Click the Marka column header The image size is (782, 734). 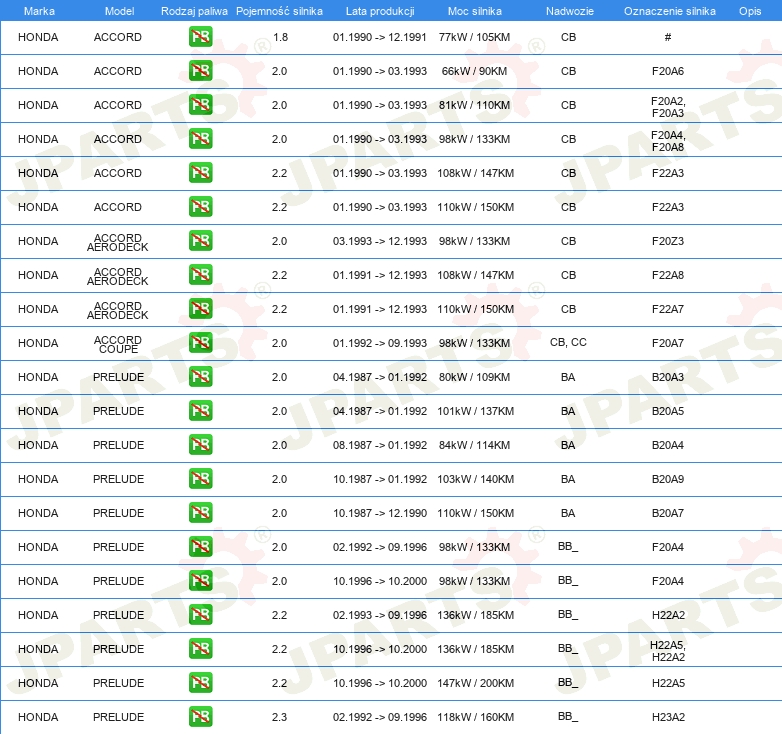point(39,11)
